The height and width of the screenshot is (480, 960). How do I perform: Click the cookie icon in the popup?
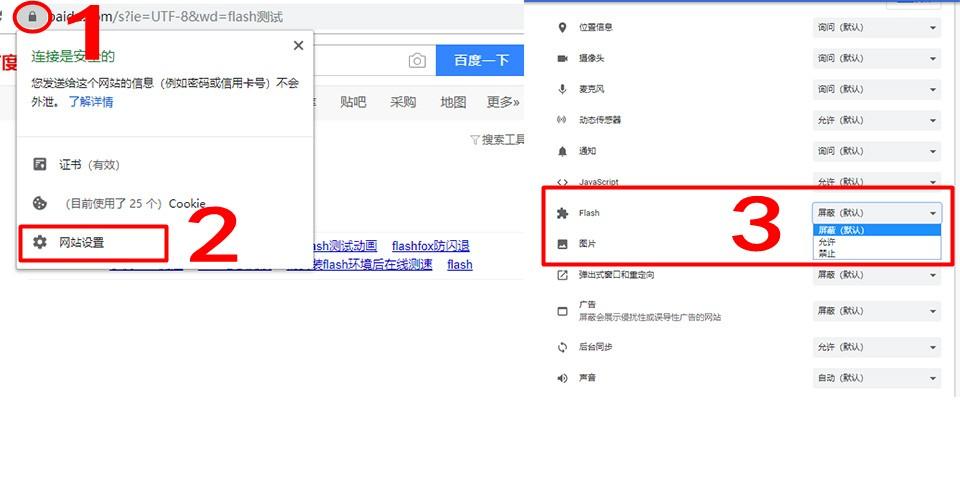pyautogui.click(x=40, y=203)
